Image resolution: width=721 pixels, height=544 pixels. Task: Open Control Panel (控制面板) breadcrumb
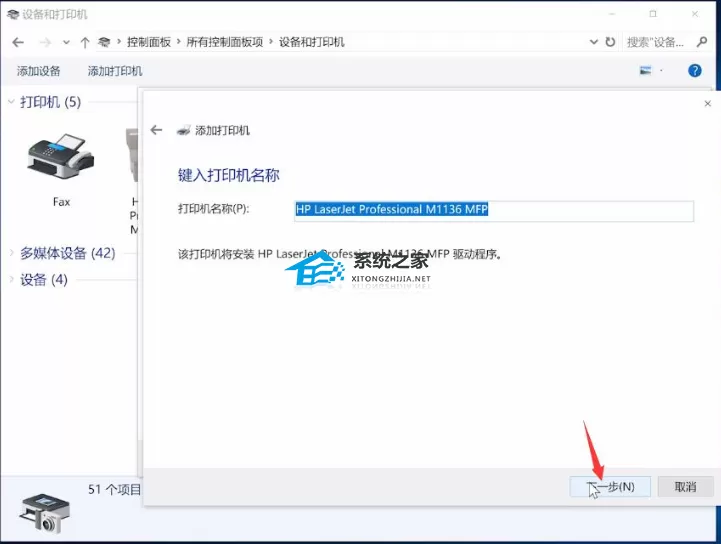click(x=149, y=42)
